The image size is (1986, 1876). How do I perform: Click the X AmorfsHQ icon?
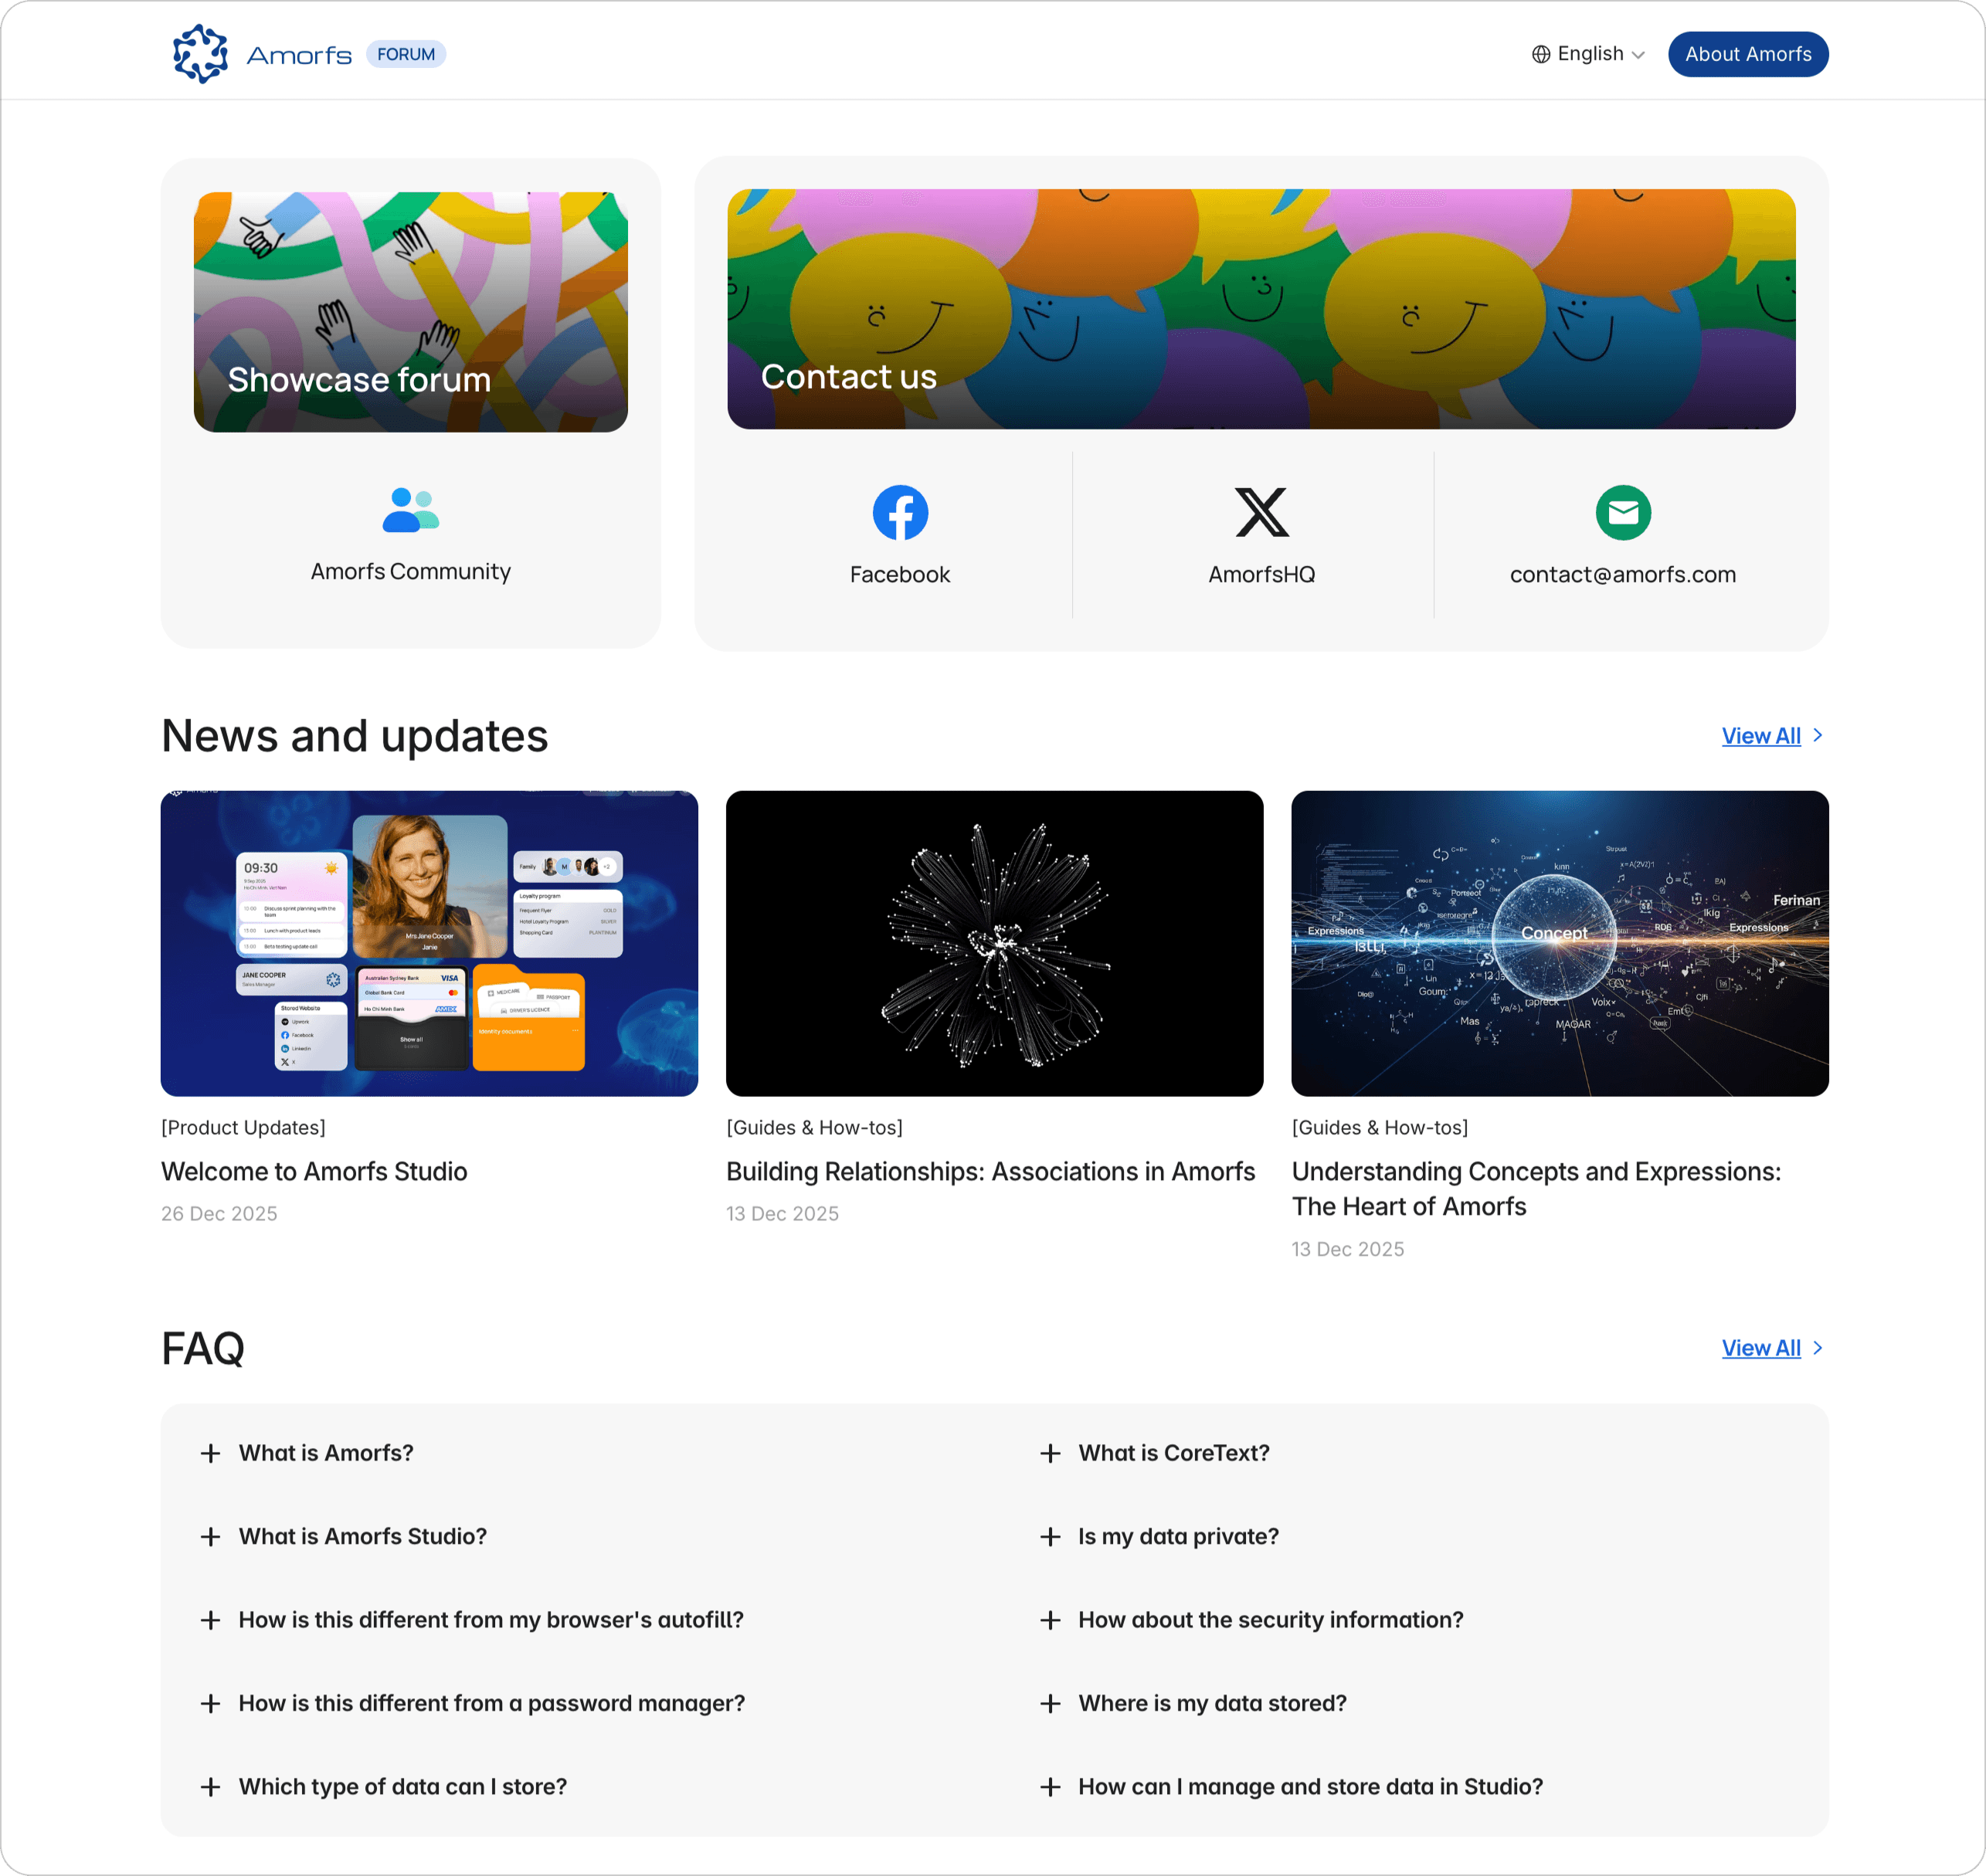tap(1261, 513)
